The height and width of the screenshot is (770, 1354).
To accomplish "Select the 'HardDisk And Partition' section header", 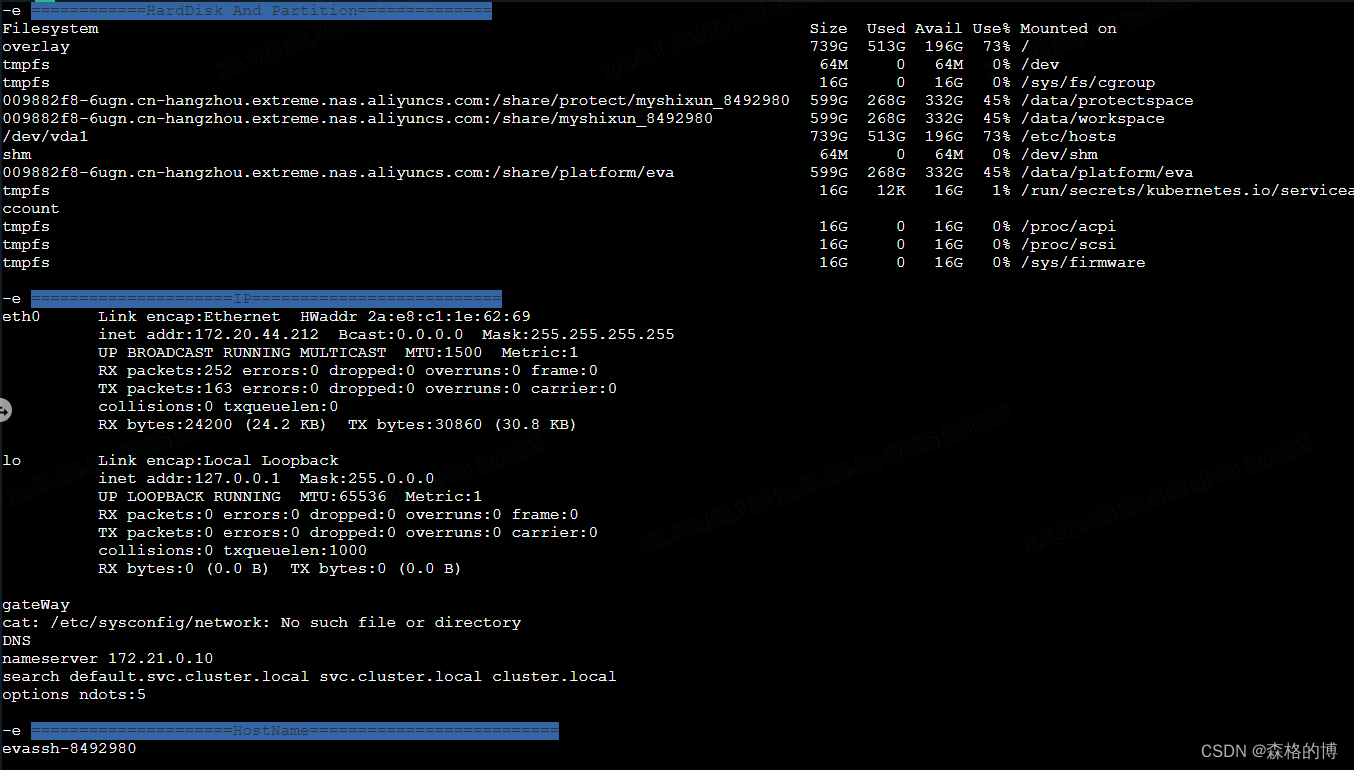I will click(261, 11).
